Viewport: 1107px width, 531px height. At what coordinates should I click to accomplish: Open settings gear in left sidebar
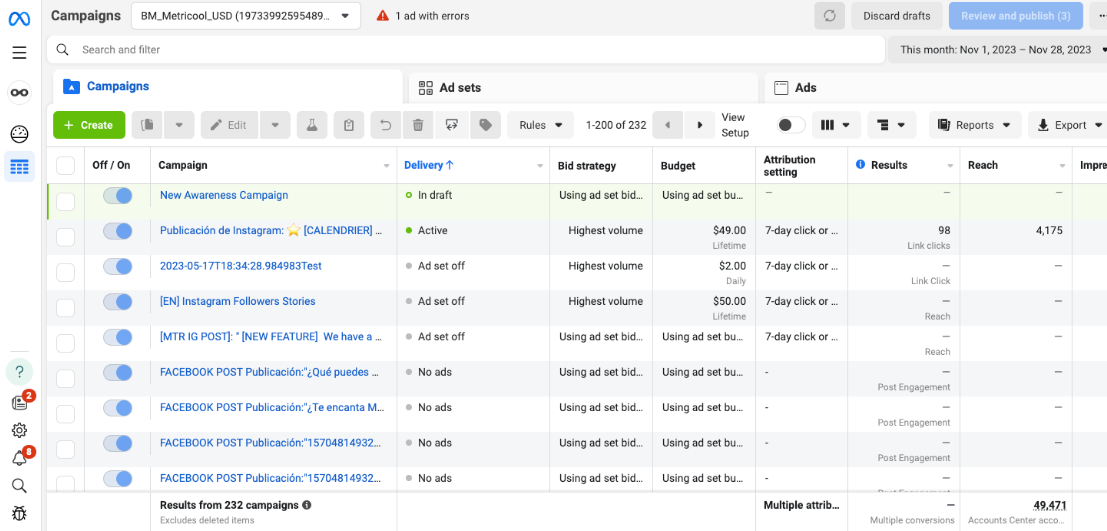(19, 430)
